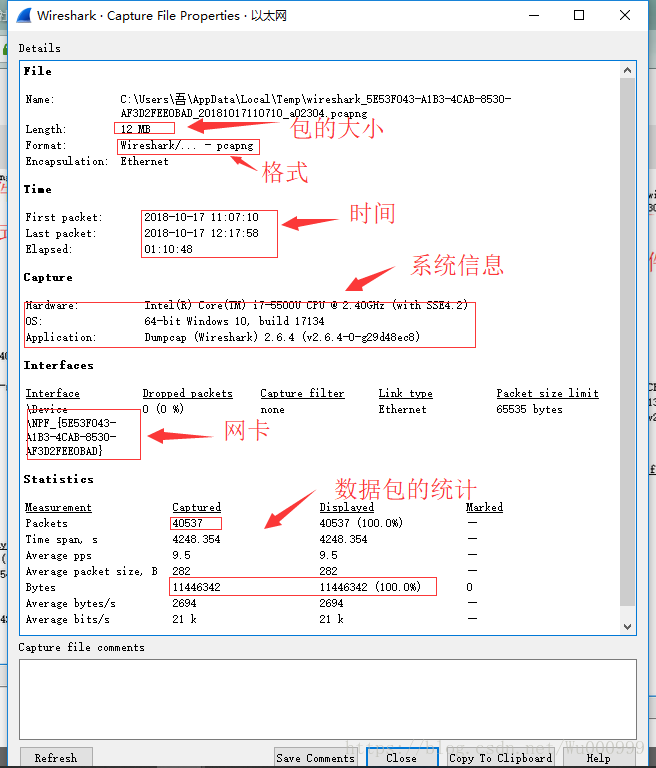
Task: Close the window with the X button
Action: 625,16
